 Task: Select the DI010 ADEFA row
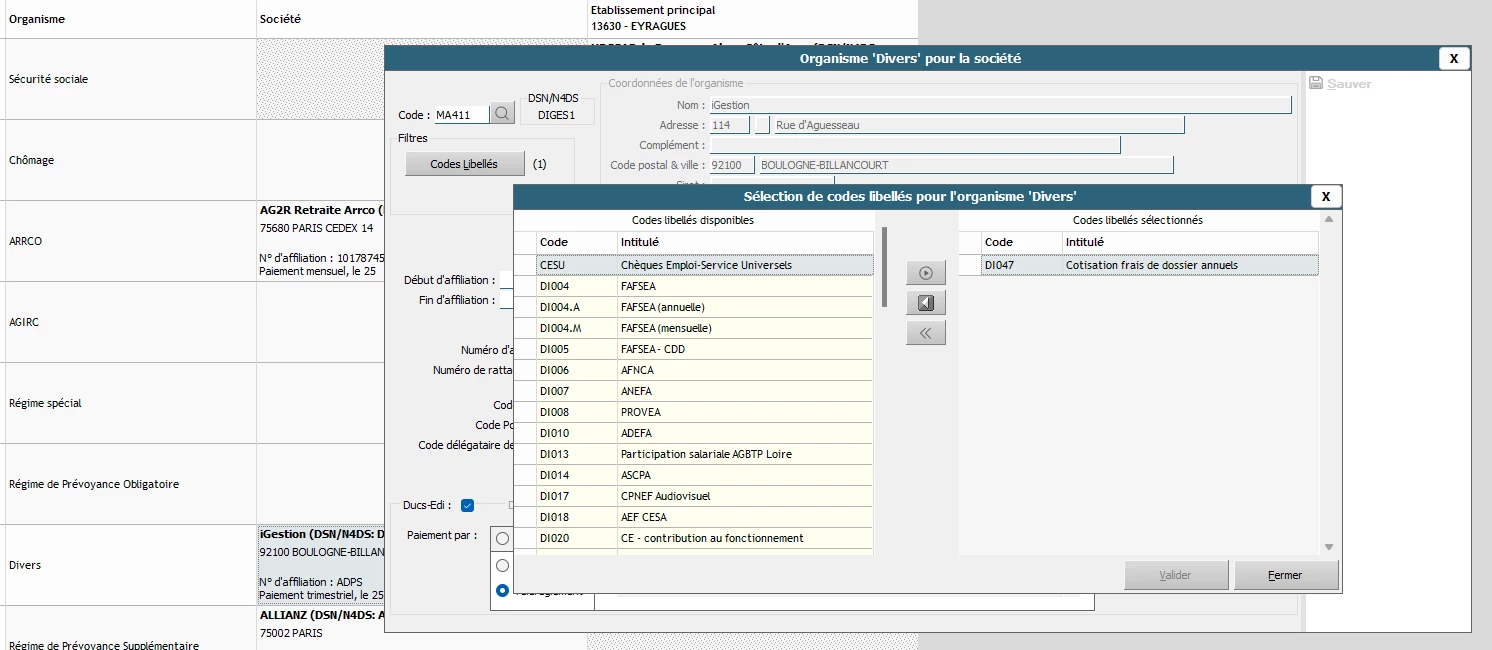pos(693,433)
